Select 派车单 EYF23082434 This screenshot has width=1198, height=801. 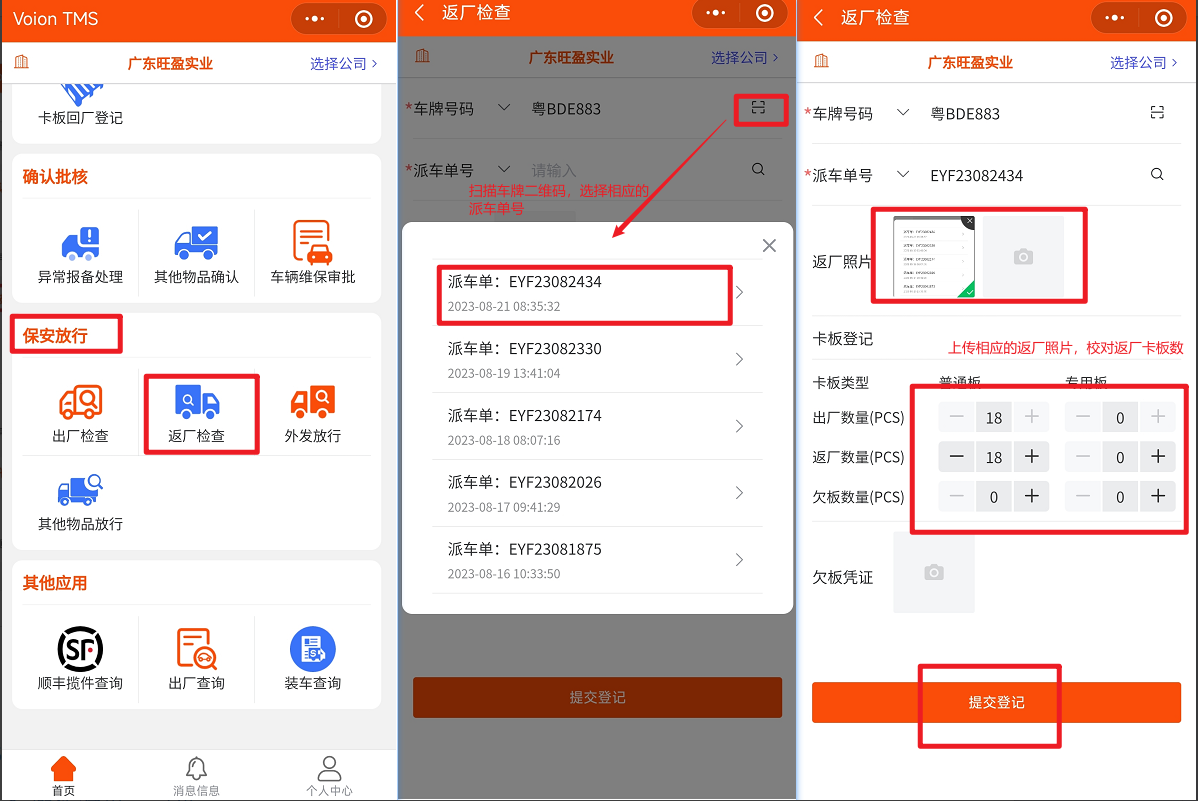pyautogui.click(x=597, y=293)
